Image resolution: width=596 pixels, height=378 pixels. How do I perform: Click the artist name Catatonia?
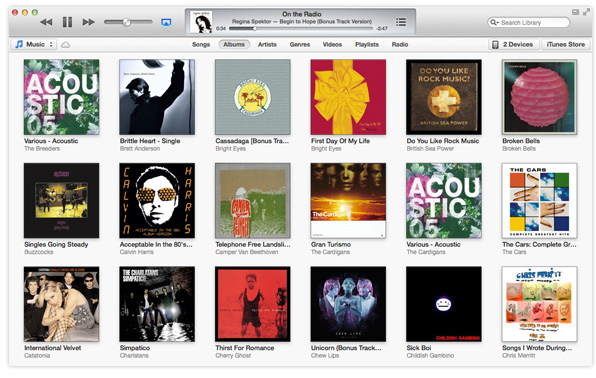[x=37, y=356]
